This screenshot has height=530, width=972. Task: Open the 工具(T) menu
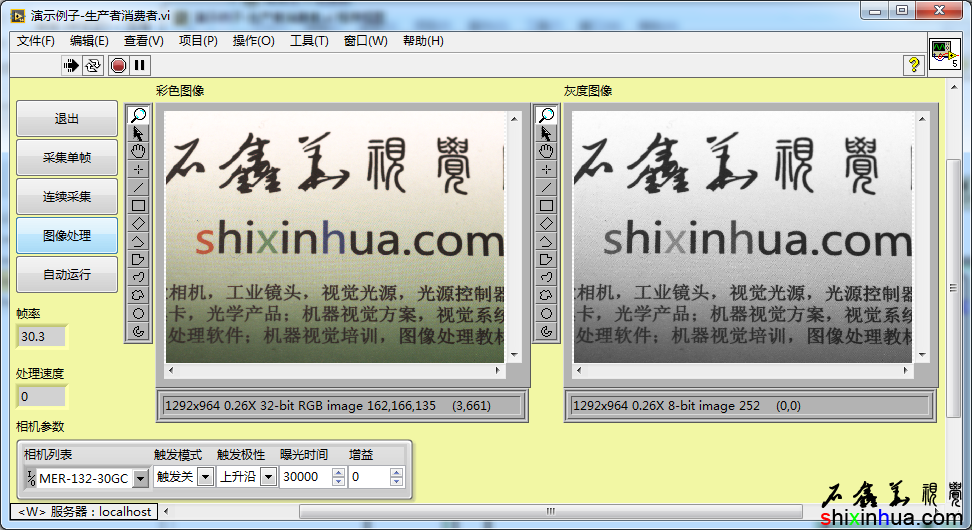tap(309, 41)
